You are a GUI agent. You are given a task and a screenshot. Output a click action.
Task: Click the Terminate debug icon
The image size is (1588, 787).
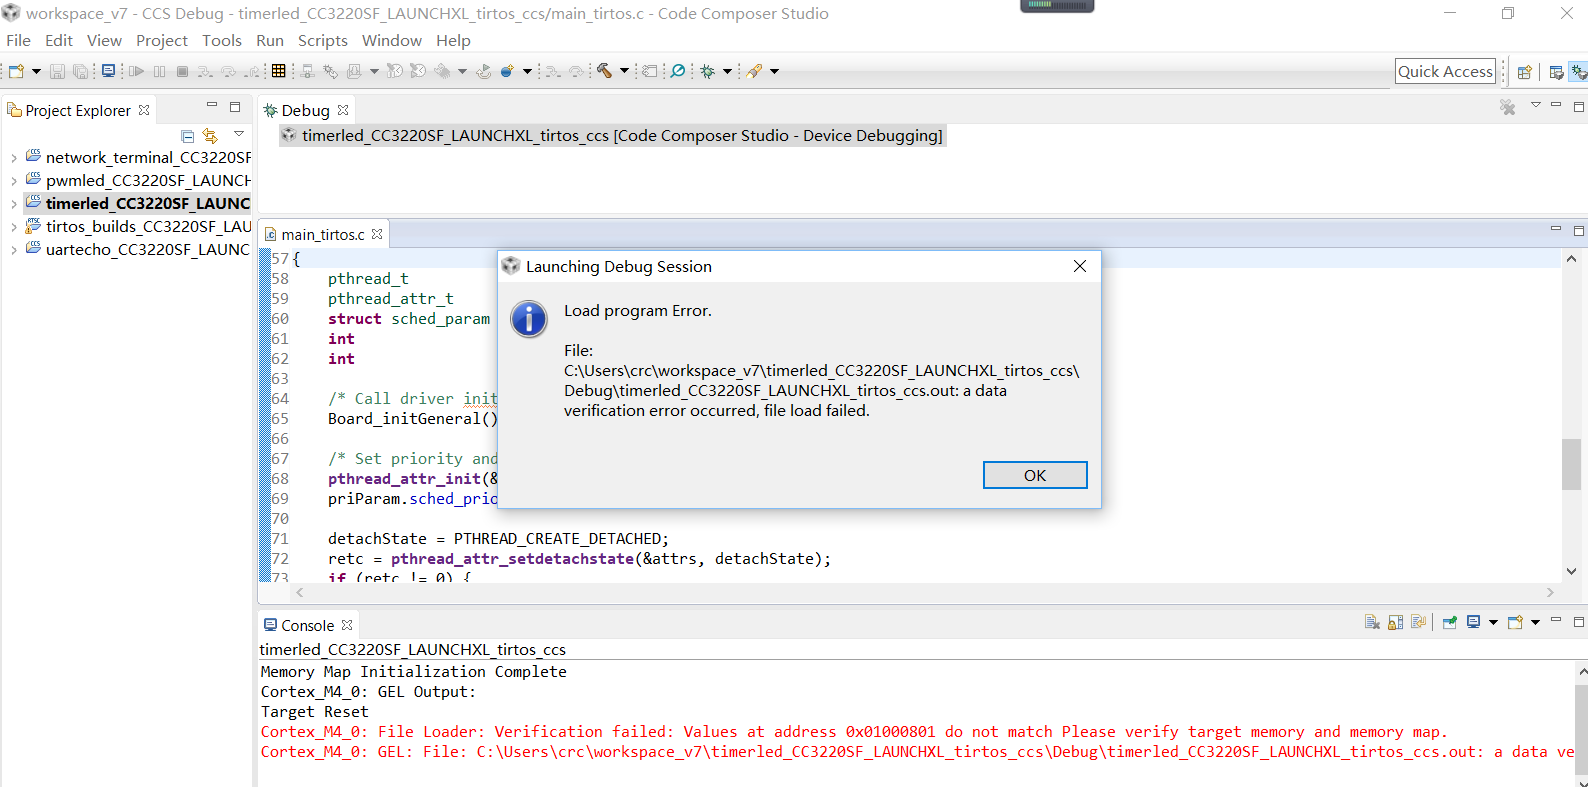click(x=182, y=71)
